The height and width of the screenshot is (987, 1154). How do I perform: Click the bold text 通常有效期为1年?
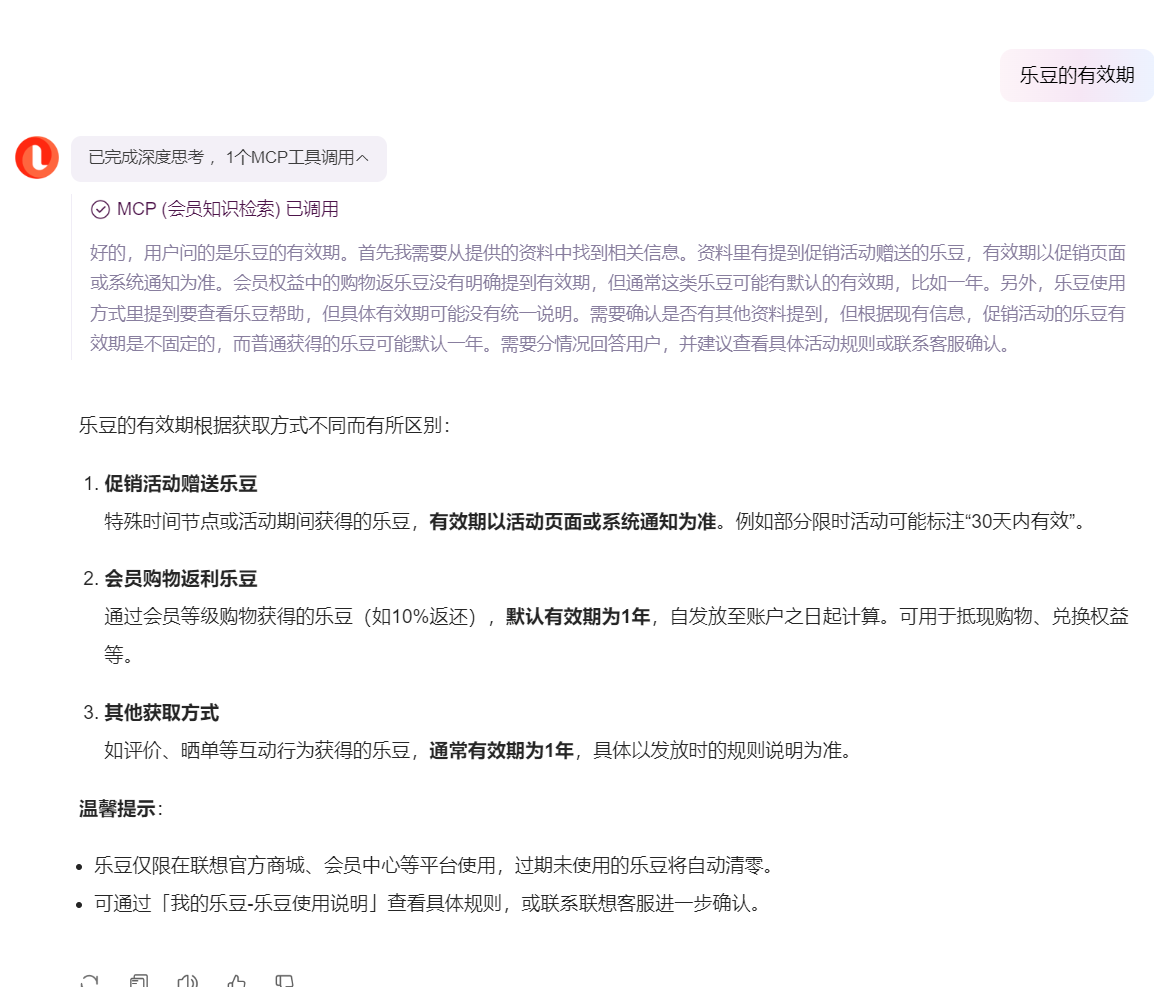502,751
